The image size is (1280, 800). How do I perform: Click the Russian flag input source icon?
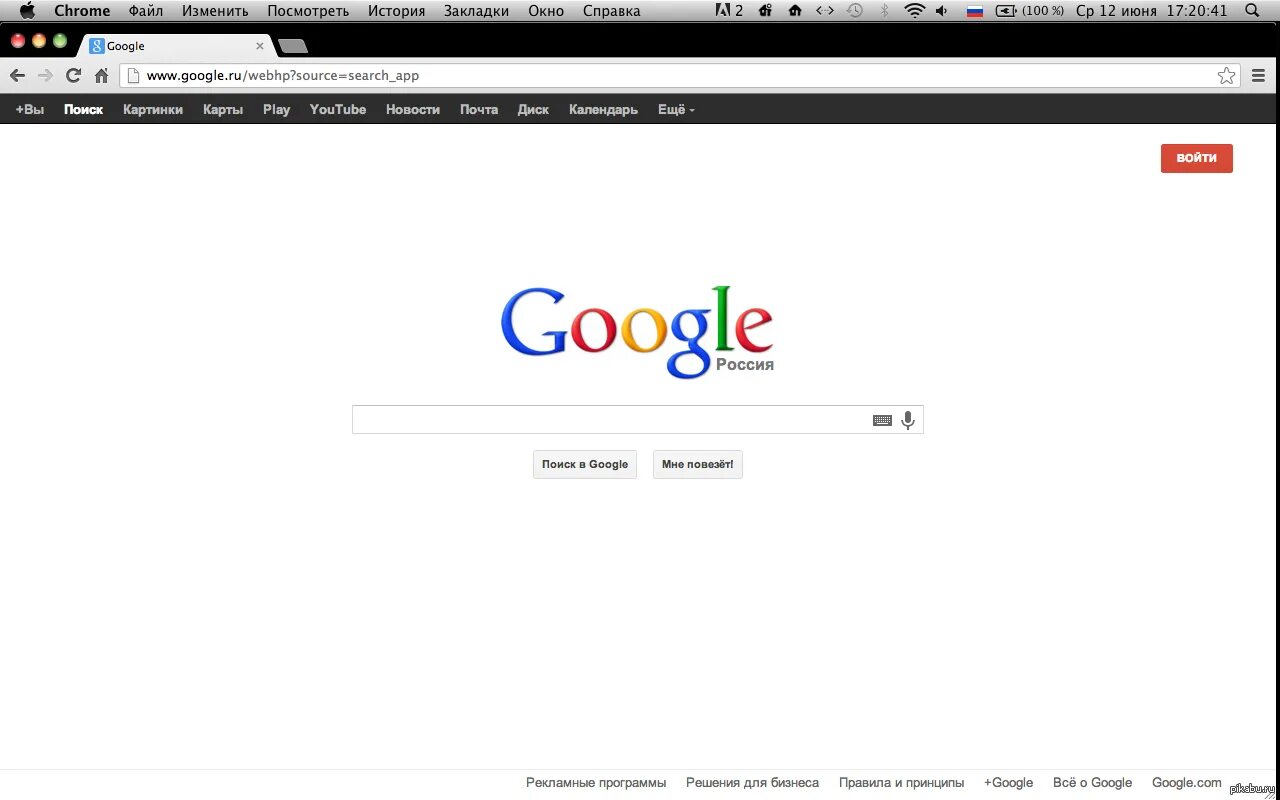pos(974,11)
